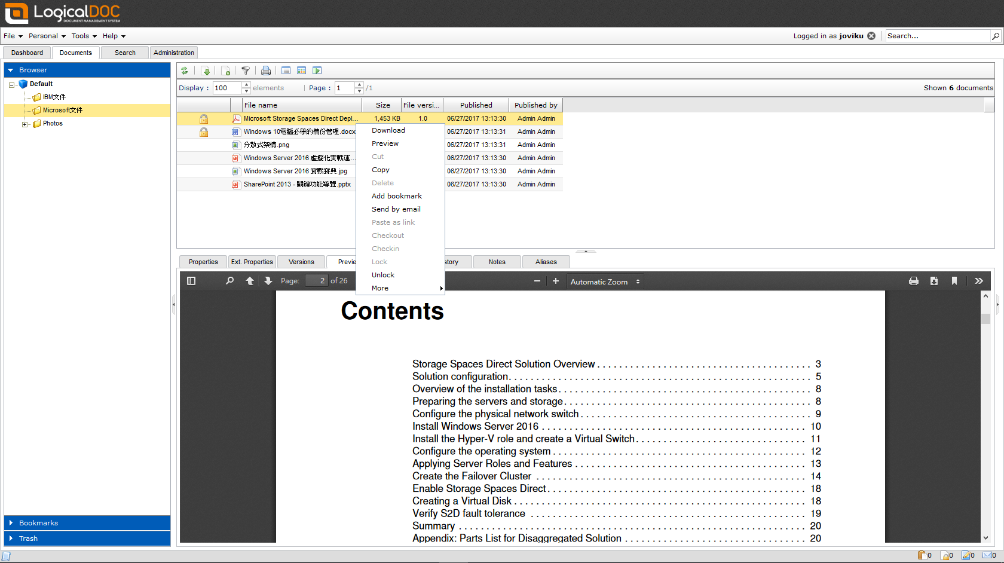Viewport: 1004px width, 563px height.
Task: Click the gallery view toolbar icon
Action: click(x=302, y=70)
